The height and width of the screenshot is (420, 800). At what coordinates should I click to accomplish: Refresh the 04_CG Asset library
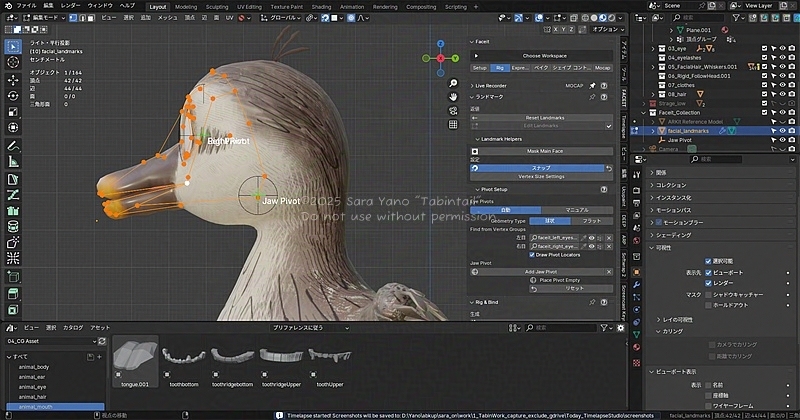click(x=102, y=341)
